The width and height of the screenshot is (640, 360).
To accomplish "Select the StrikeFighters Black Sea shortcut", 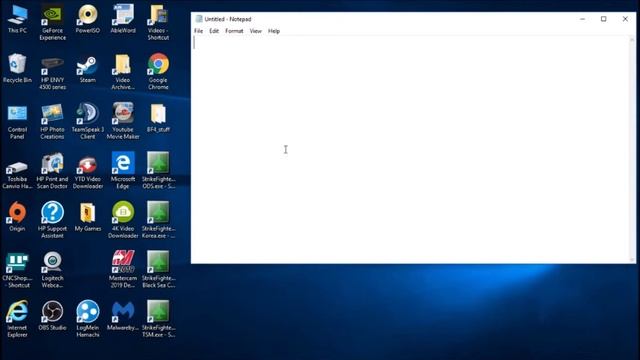I will [158, 270].
